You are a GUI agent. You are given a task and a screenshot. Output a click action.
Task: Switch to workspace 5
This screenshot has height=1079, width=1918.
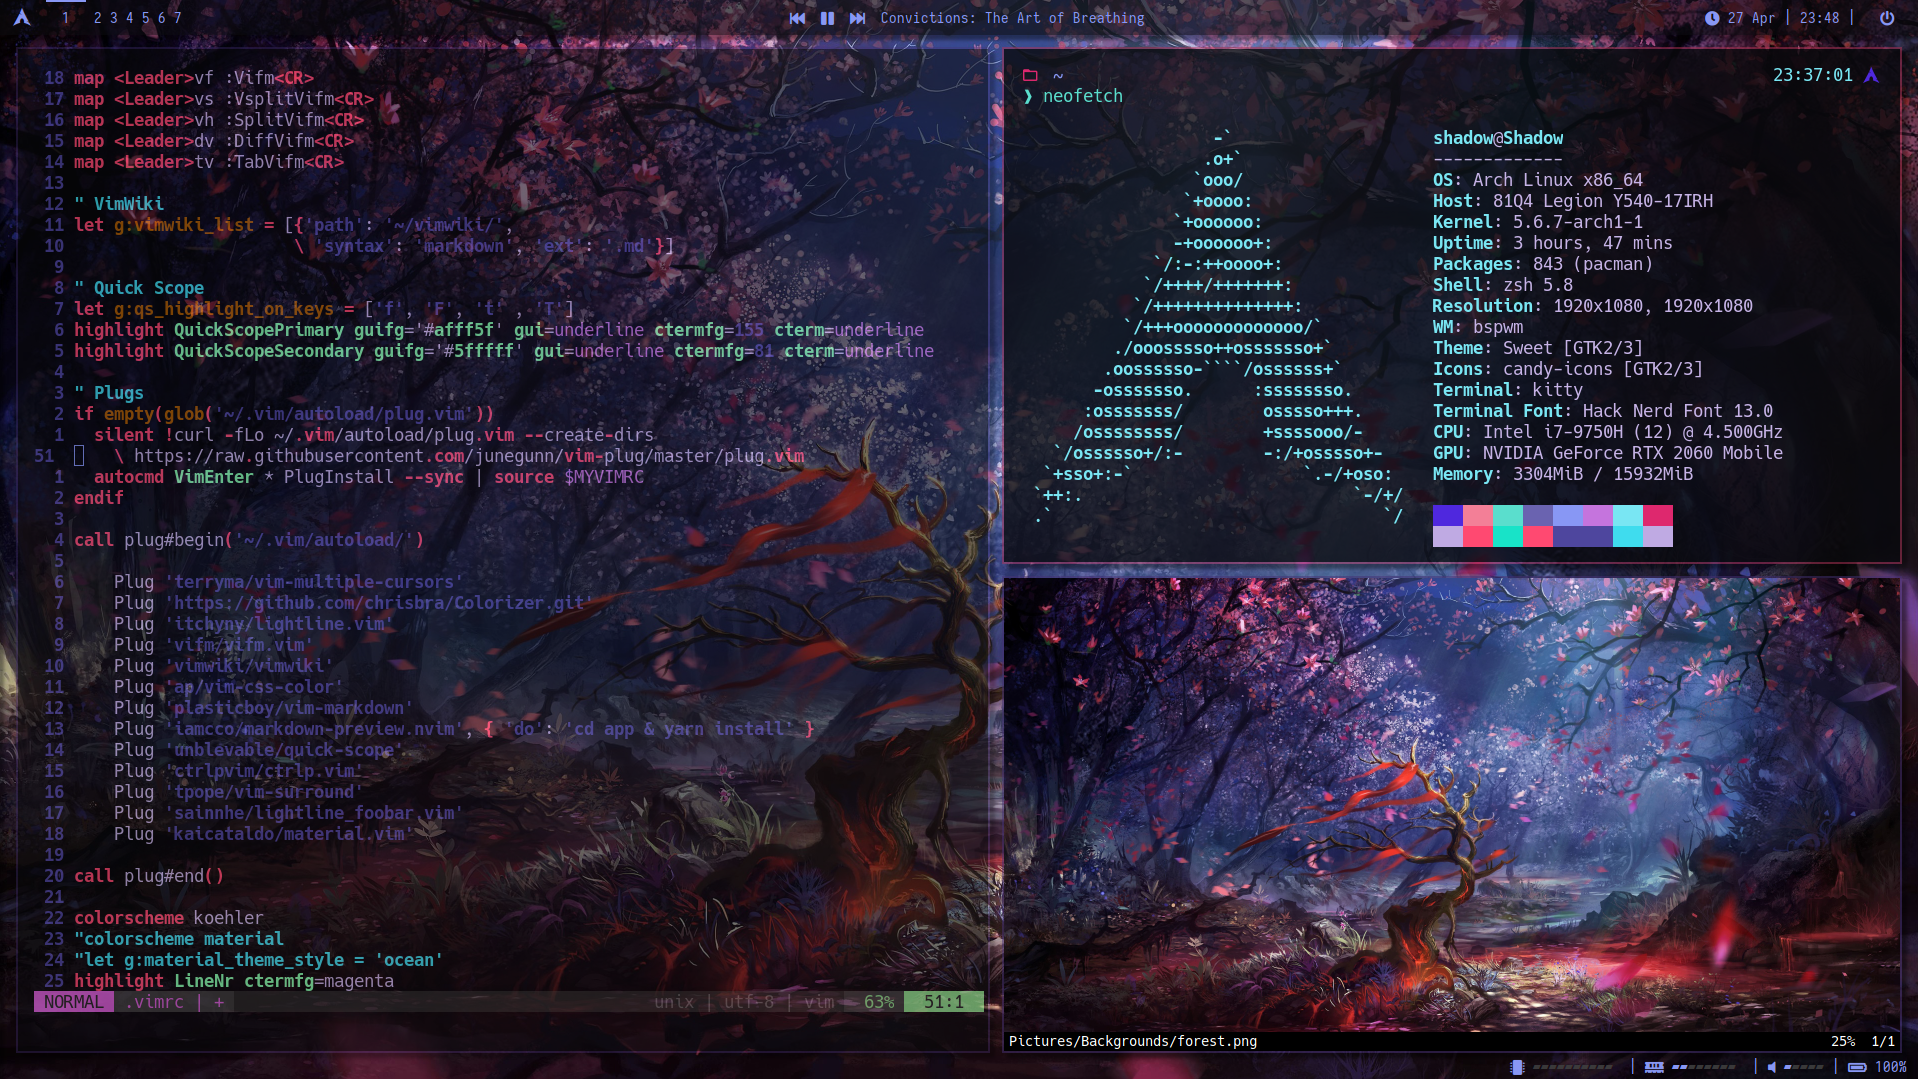pos(145,18)
